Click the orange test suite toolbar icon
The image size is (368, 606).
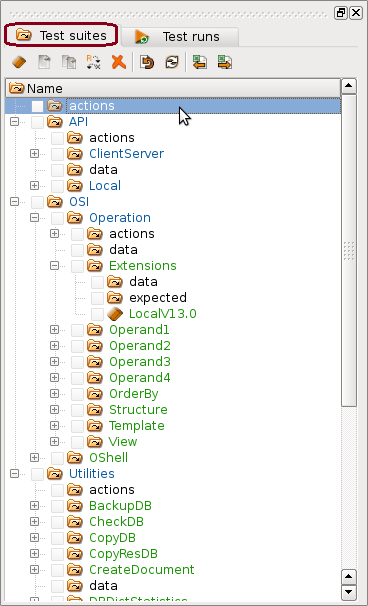[19, 62]
